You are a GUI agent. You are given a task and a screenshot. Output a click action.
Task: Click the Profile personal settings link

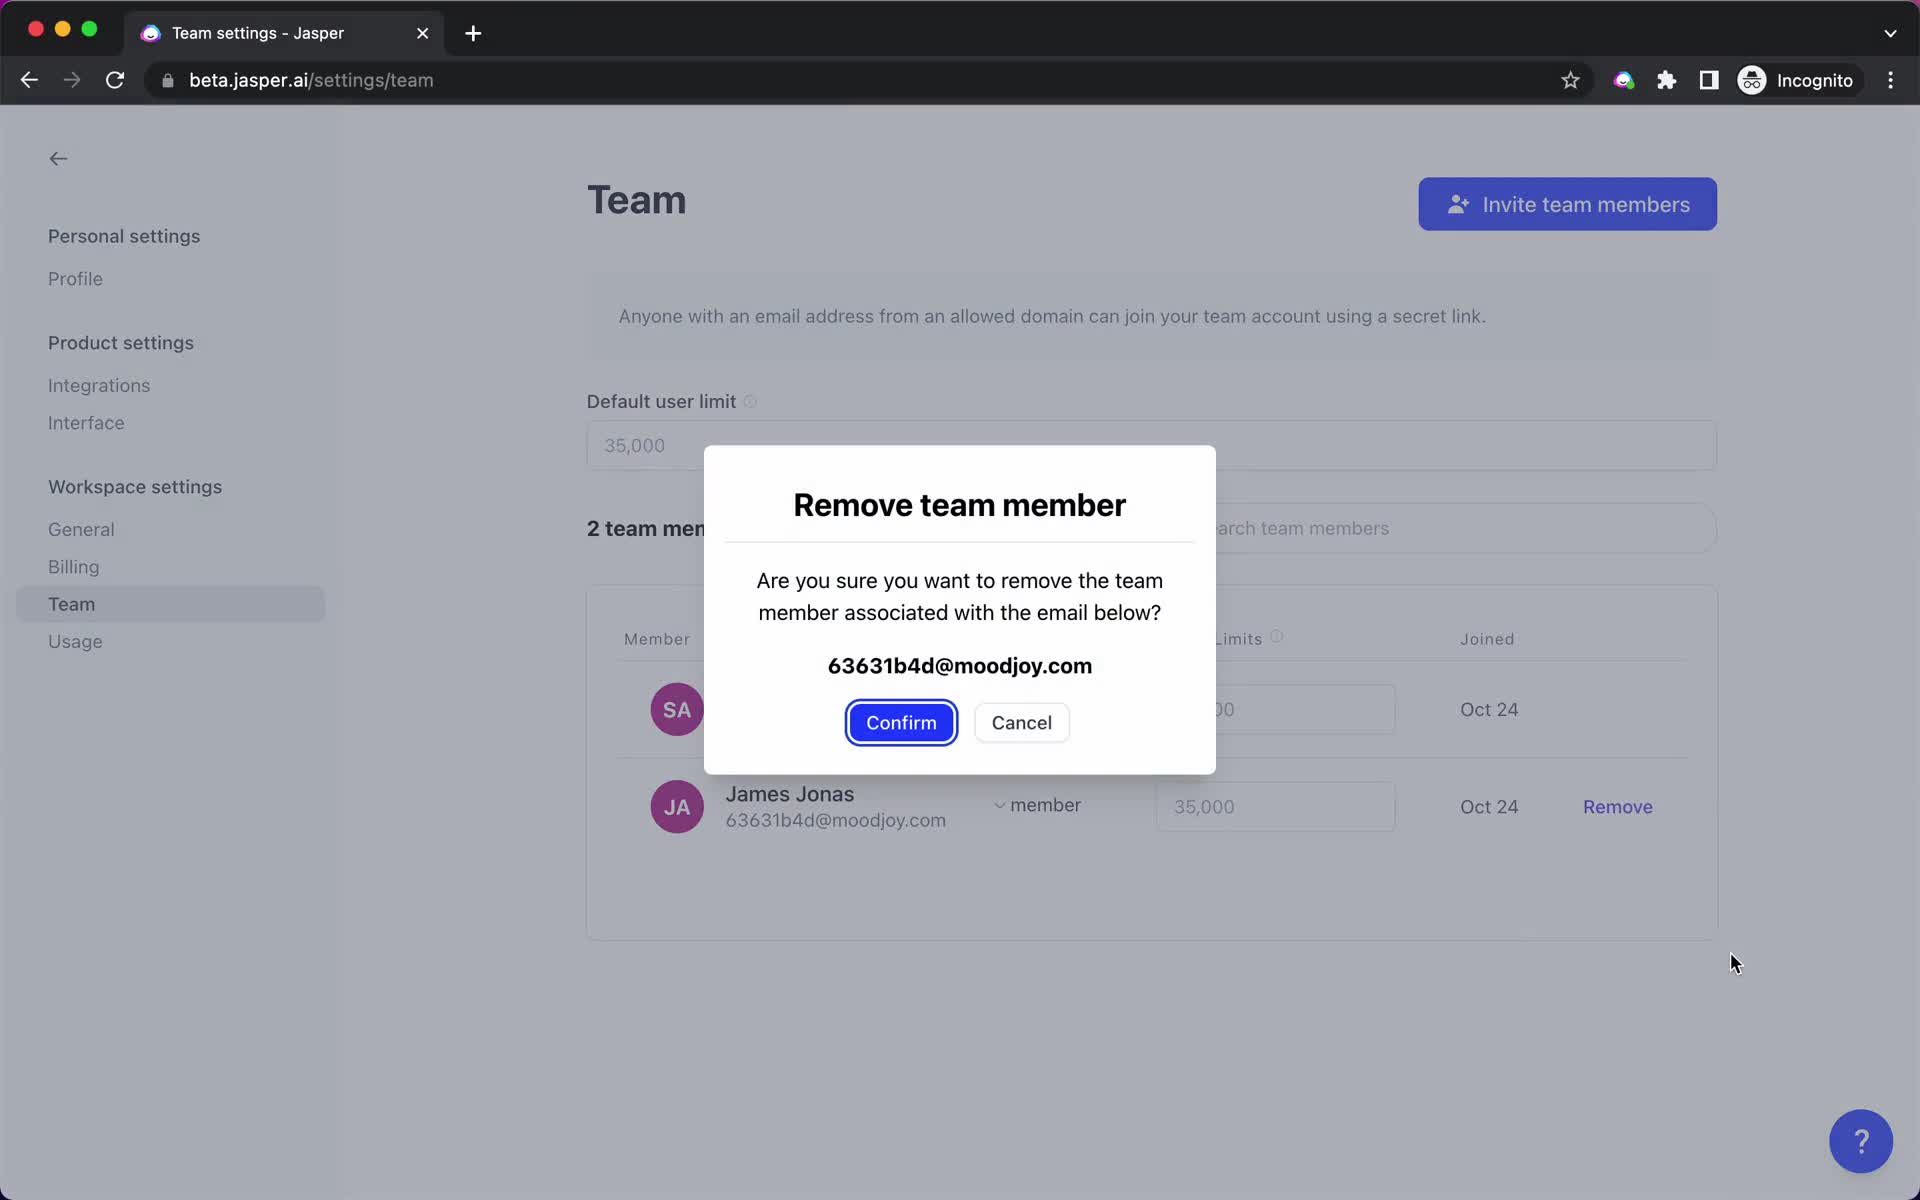click(x=76, y=279)
